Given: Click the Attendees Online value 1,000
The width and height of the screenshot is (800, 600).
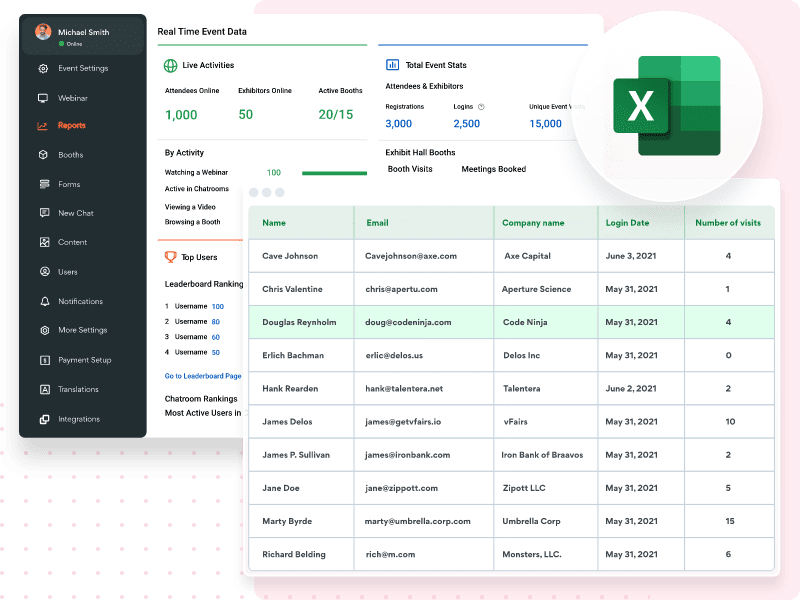Looking at the screenshot, I should 181,115.
